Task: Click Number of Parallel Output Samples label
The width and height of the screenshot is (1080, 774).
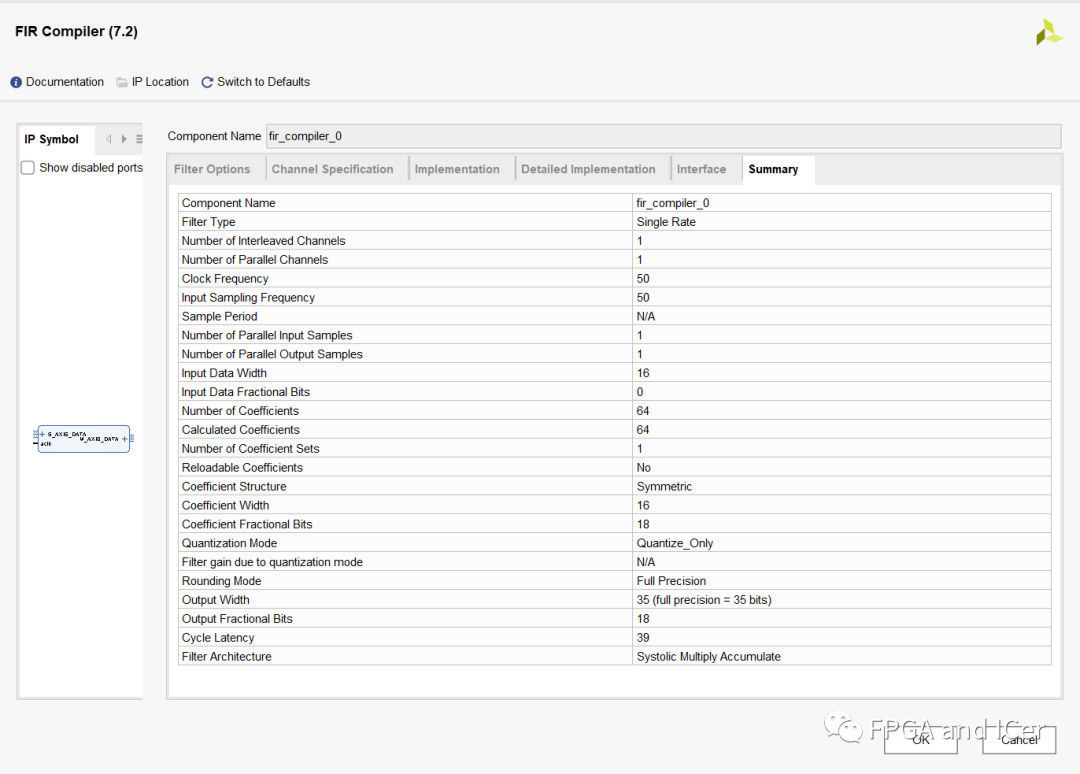Action: (272, 355)
